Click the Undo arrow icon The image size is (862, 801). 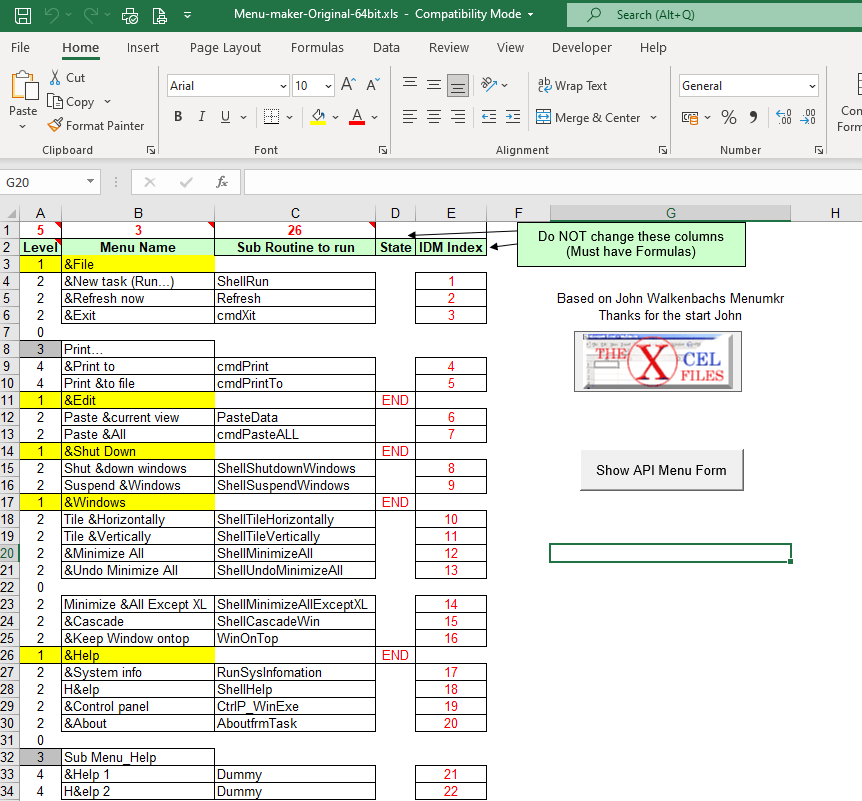point(52,15)
